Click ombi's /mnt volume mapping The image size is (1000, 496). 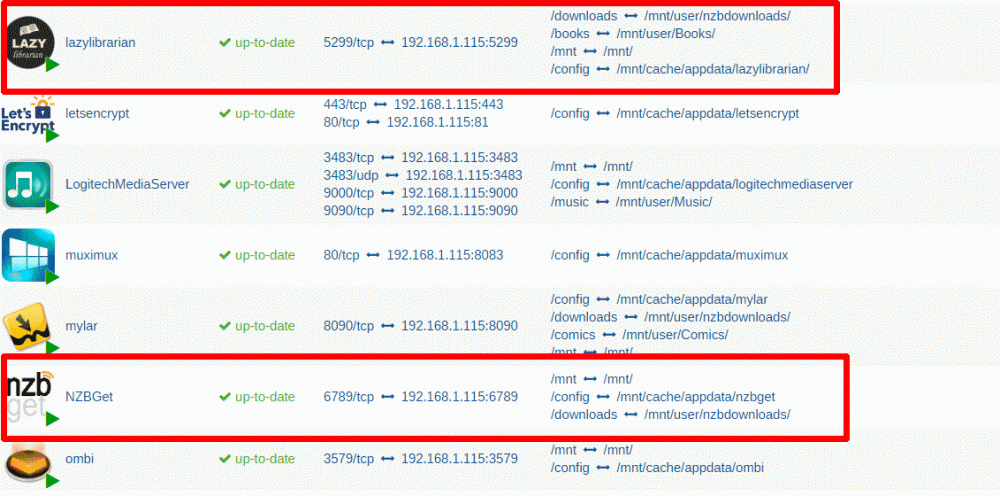pos(591,449)
